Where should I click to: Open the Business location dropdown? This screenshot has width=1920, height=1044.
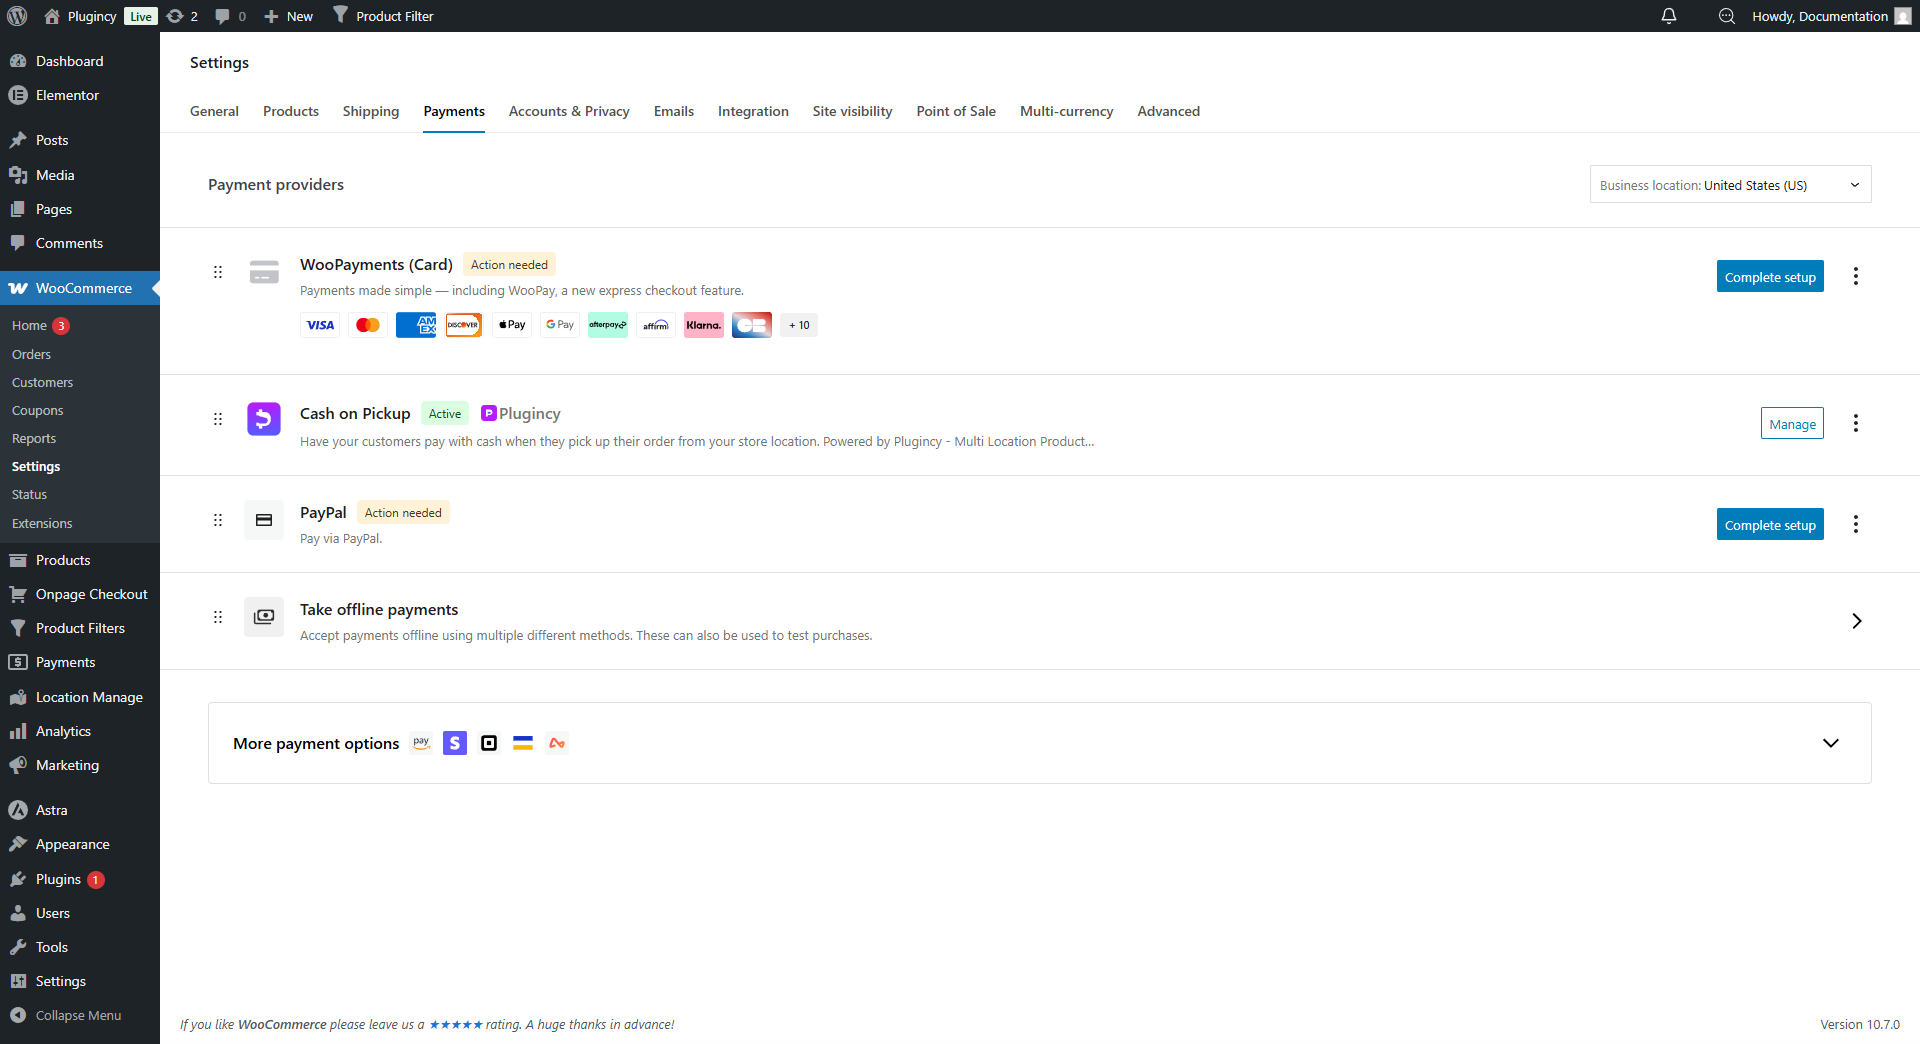(x=1730, y=185)
